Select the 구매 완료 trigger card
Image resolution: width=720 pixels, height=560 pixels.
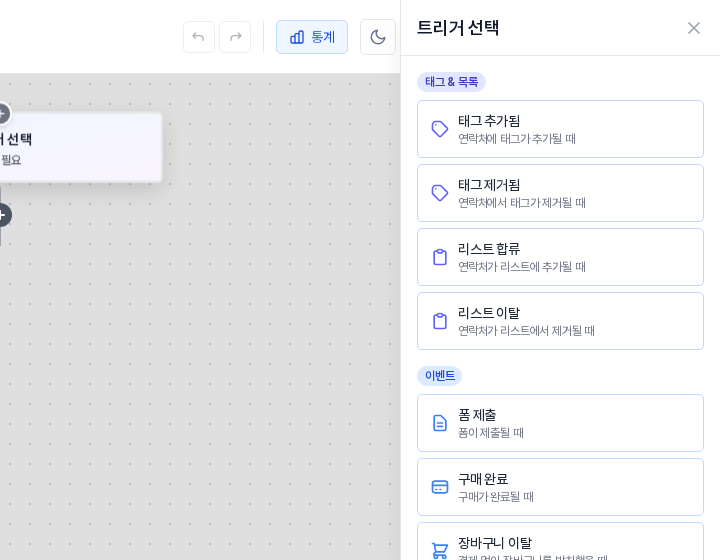pos(560,487)
